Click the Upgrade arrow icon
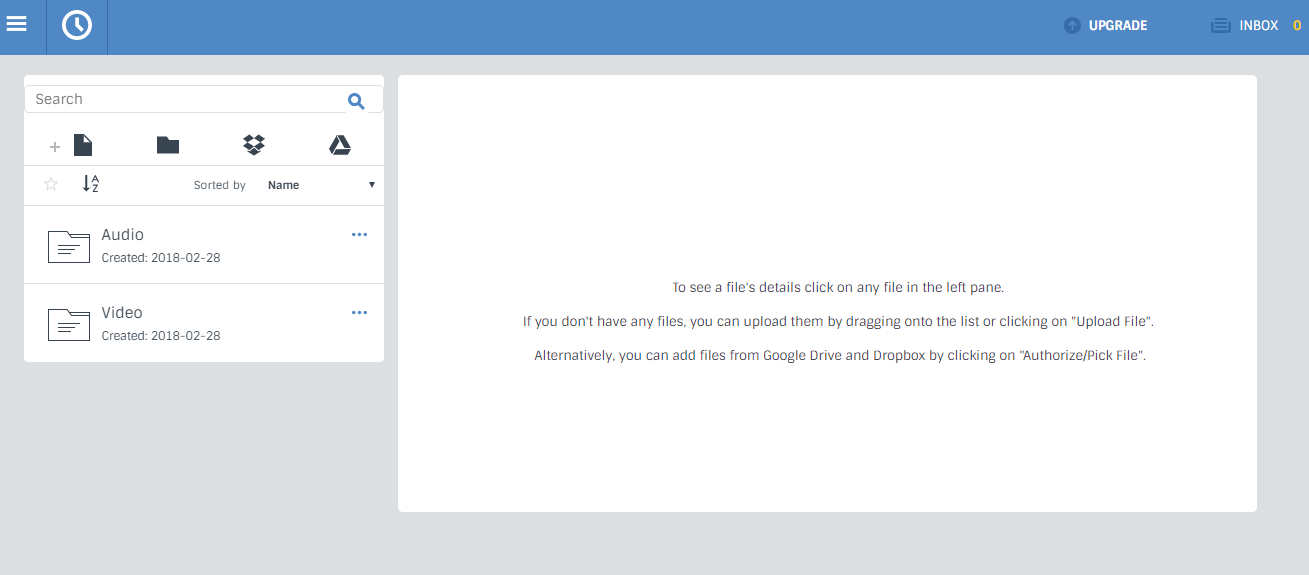This screenshot has height=575, width=1309. coord(1072,26)
